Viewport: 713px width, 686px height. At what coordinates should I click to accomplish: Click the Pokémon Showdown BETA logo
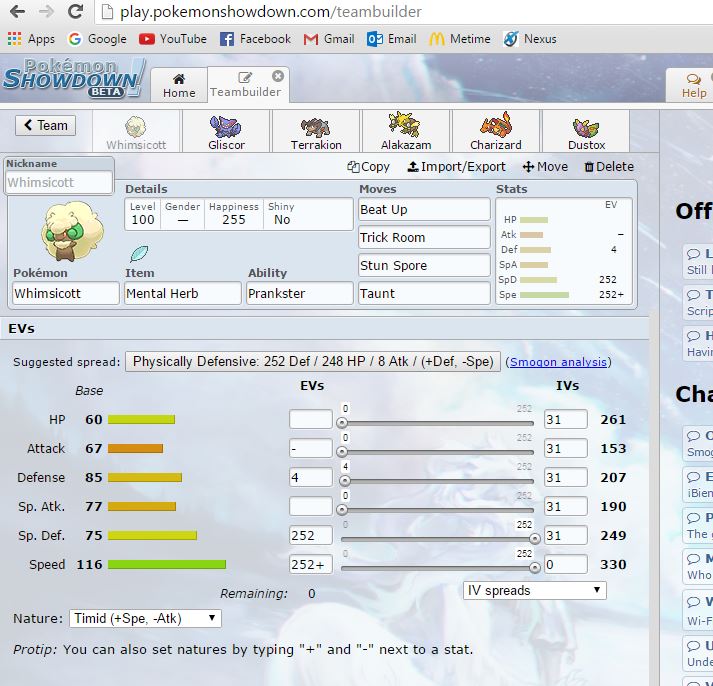(x=73, y=78)
